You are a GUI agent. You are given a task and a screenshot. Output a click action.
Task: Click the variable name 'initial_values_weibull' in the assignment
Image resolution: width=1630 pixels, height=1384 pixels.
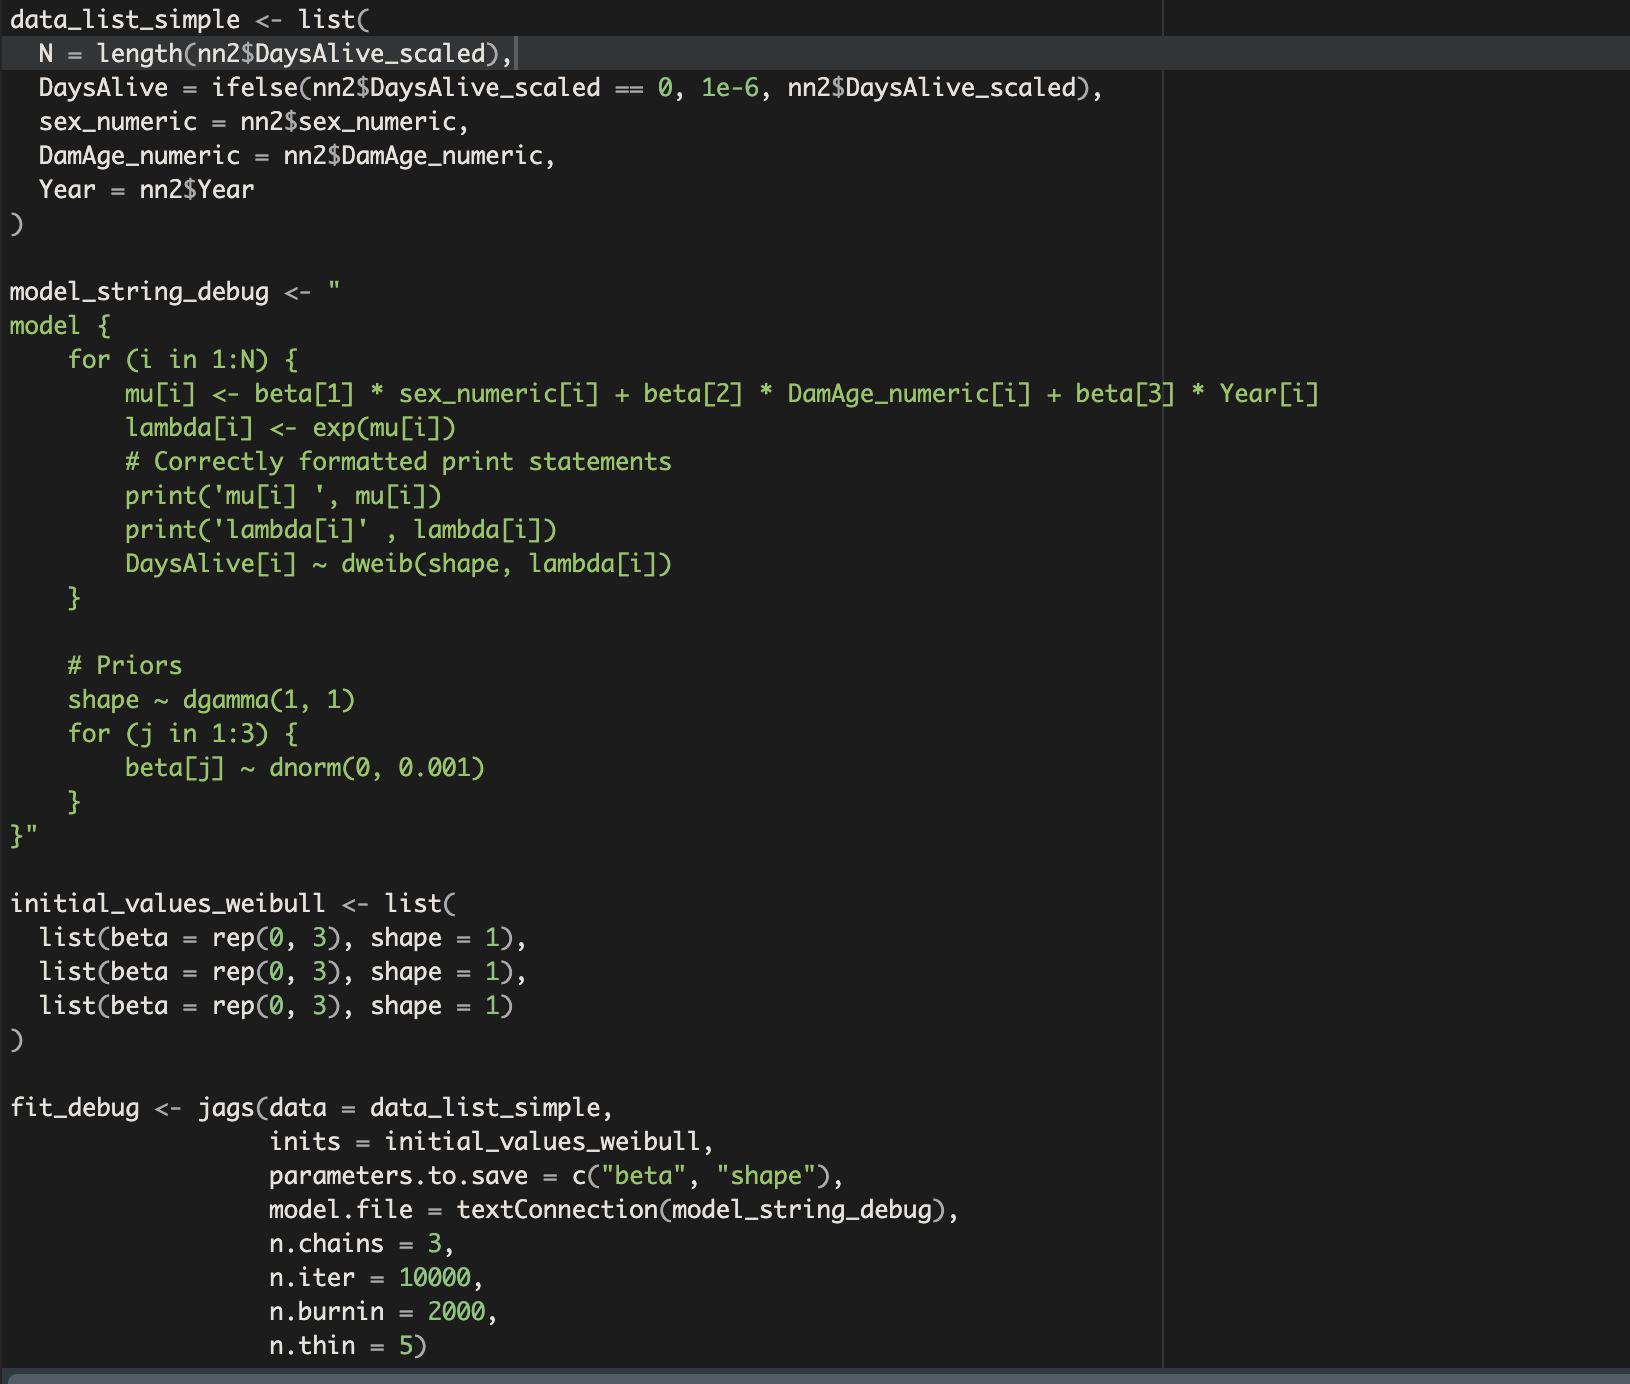[x=168, y=903]
